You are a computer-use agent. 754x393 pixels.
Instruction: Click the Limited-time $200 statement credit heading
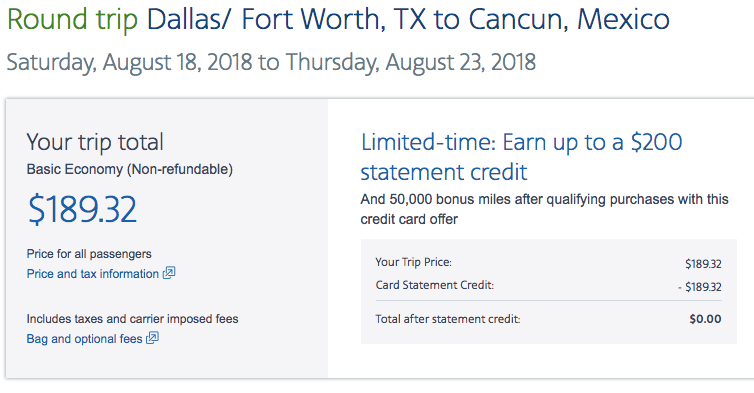521,157
